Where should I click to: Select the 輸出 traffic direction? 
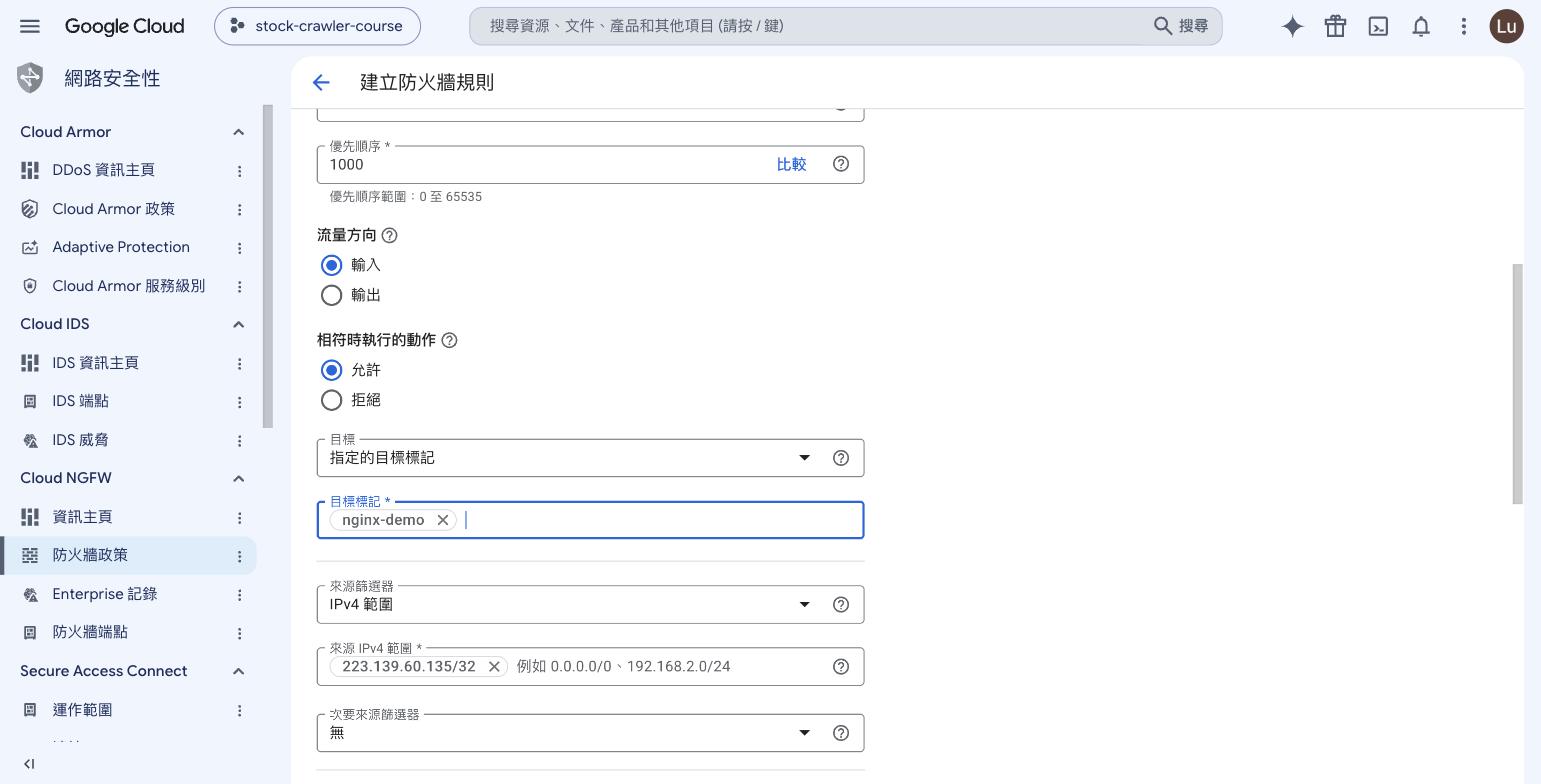[x=332, y=295]
